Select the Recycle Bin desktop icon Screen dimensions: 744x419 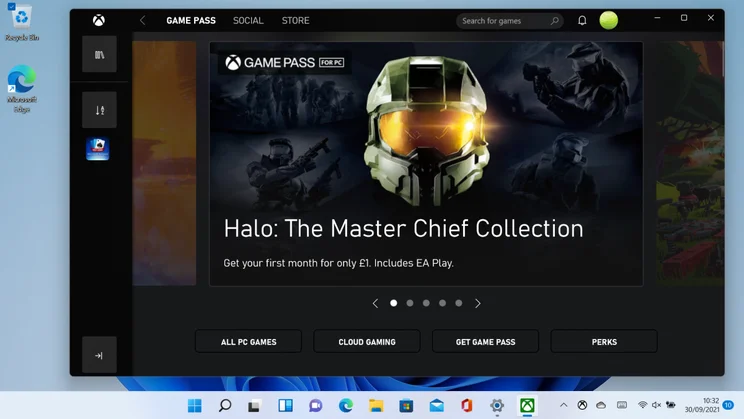[21, 22]
